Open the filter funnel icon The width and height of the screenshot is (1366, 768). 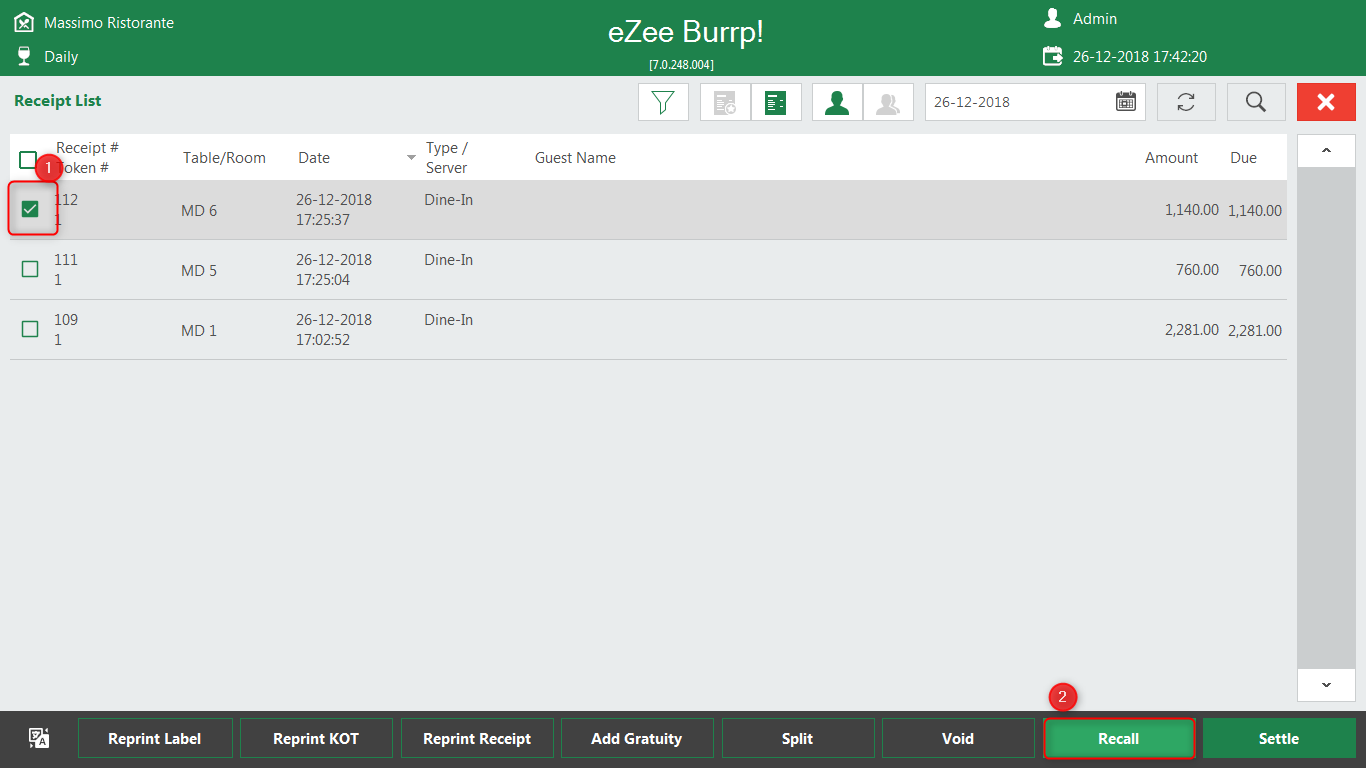pos(663,102)
